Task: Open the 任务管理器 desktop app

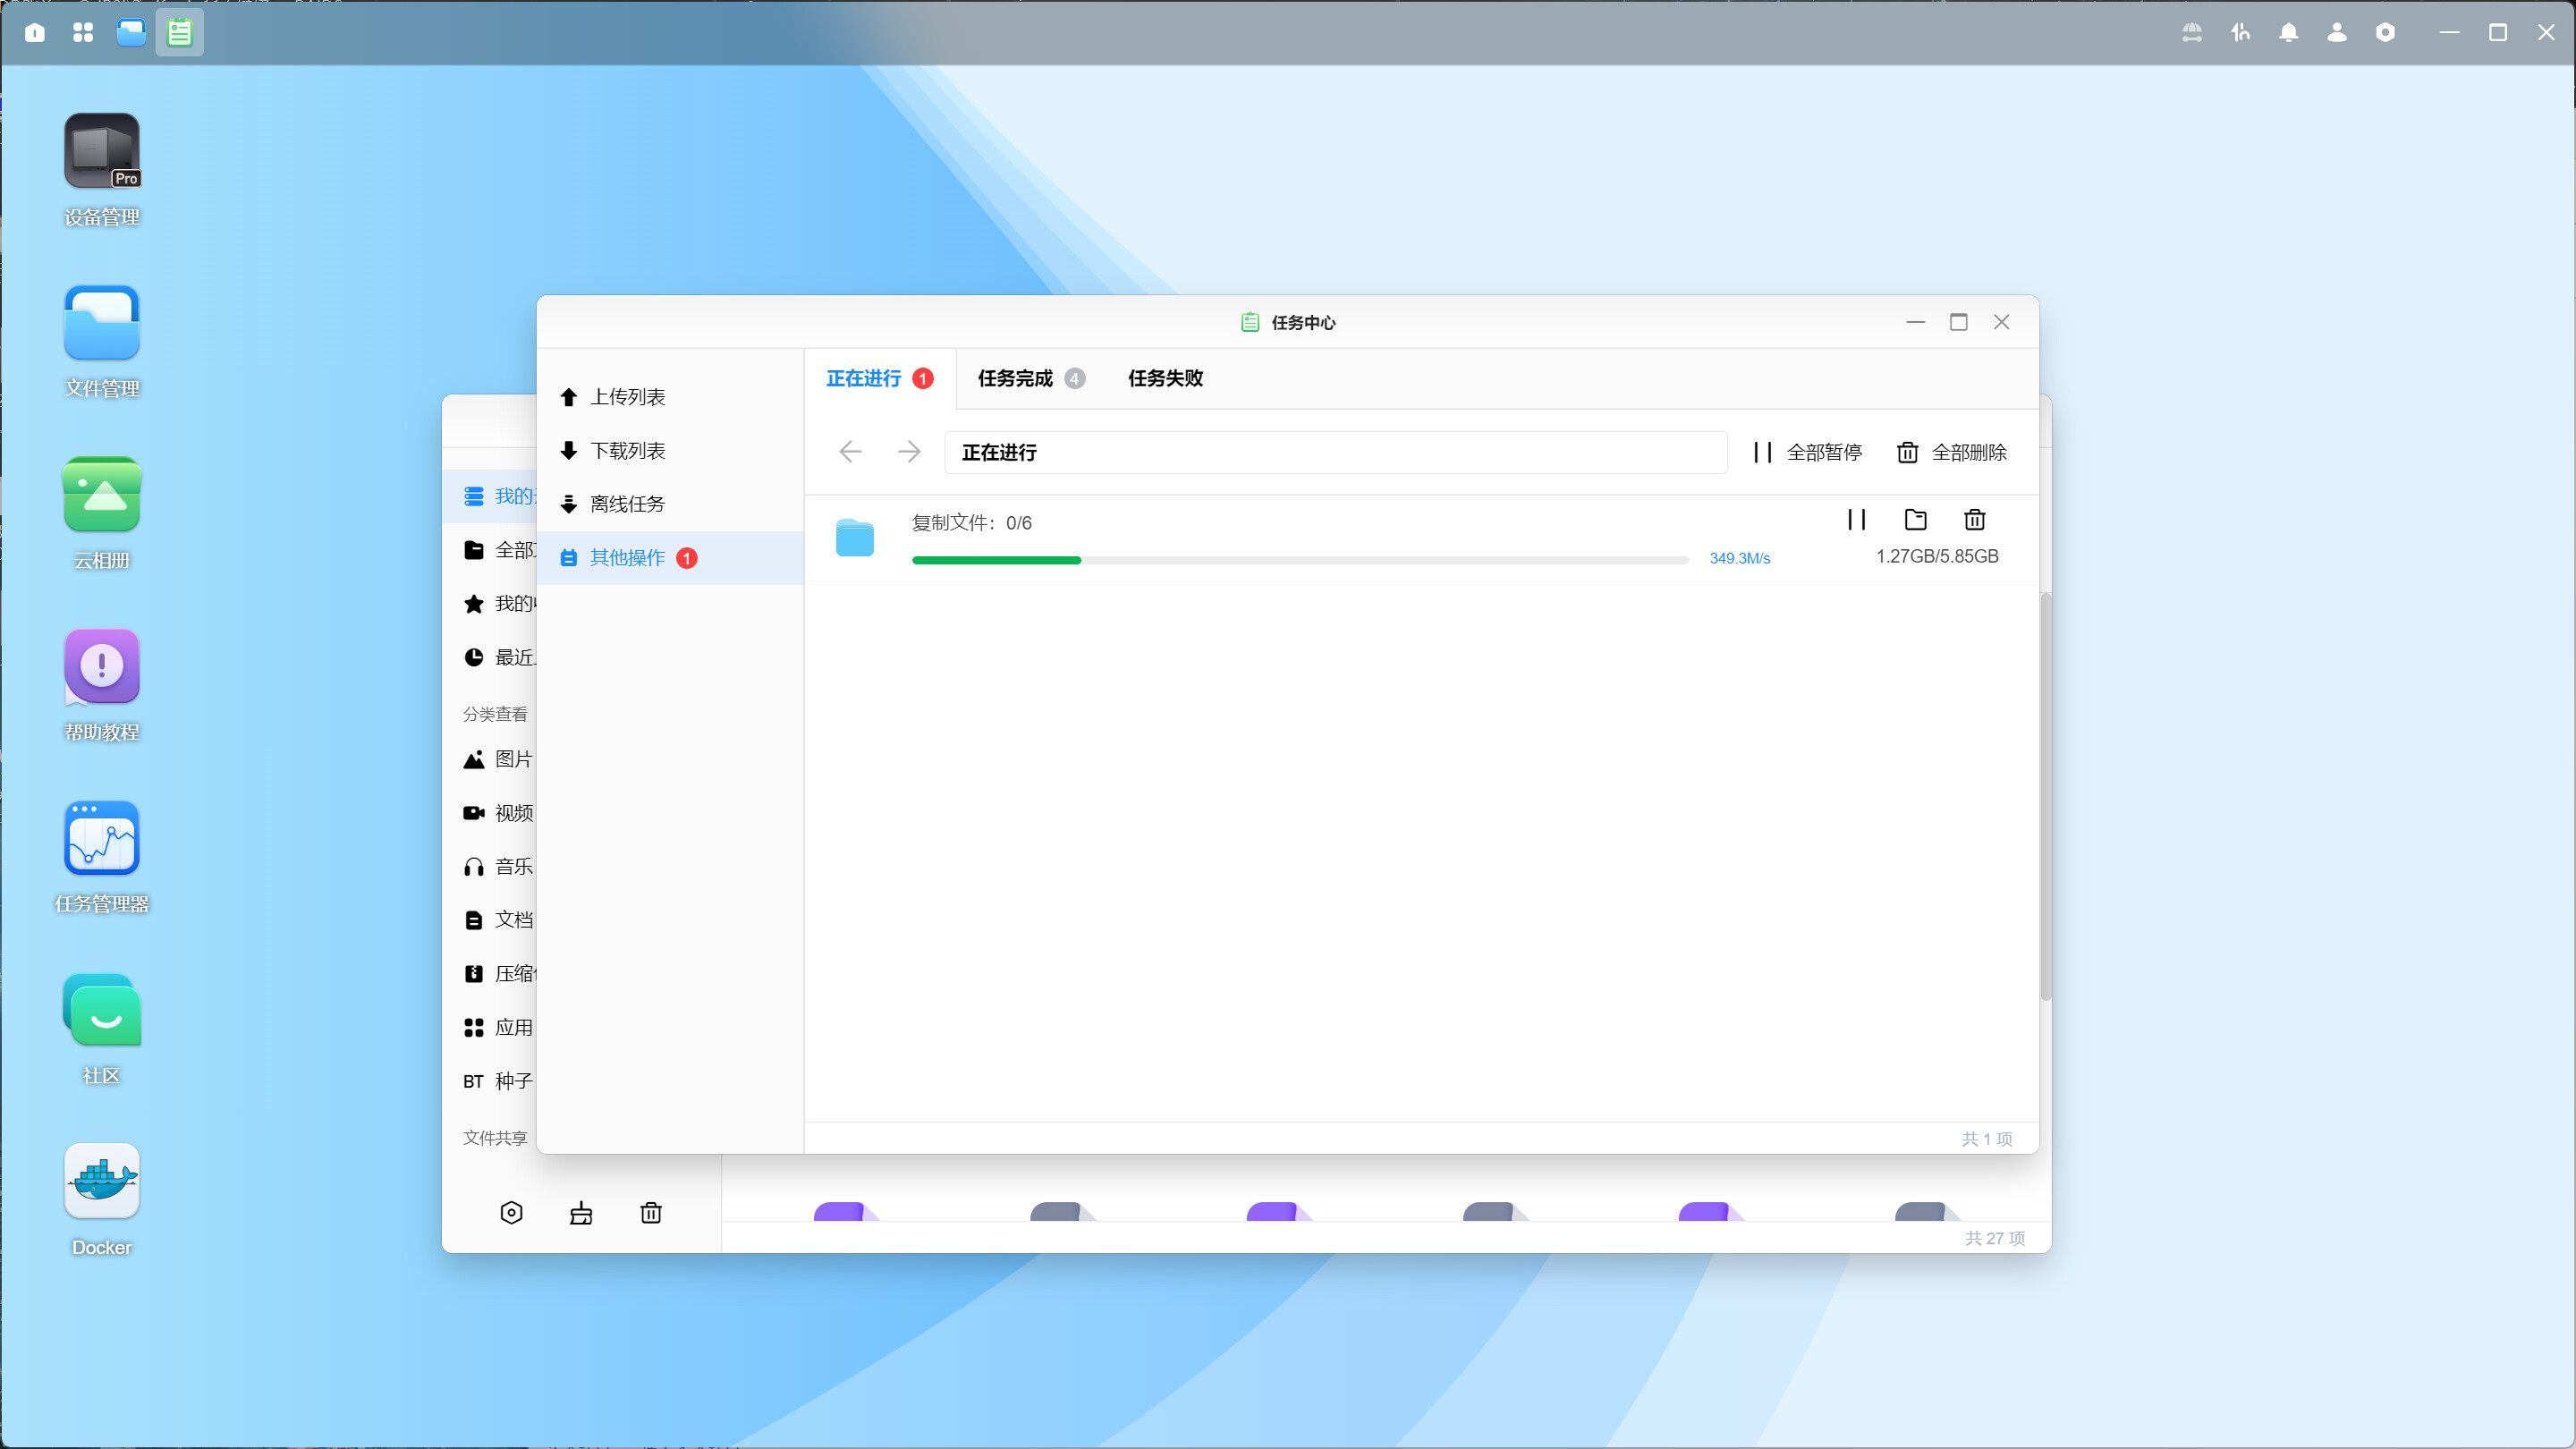Action: click(x=101, y=838)
